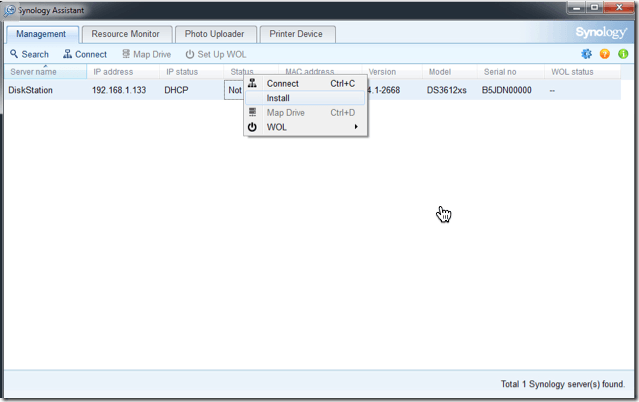Choose Connect in the context menu
Image resolution: width=639 pixels, height=402 pixels.
(305, 84)
